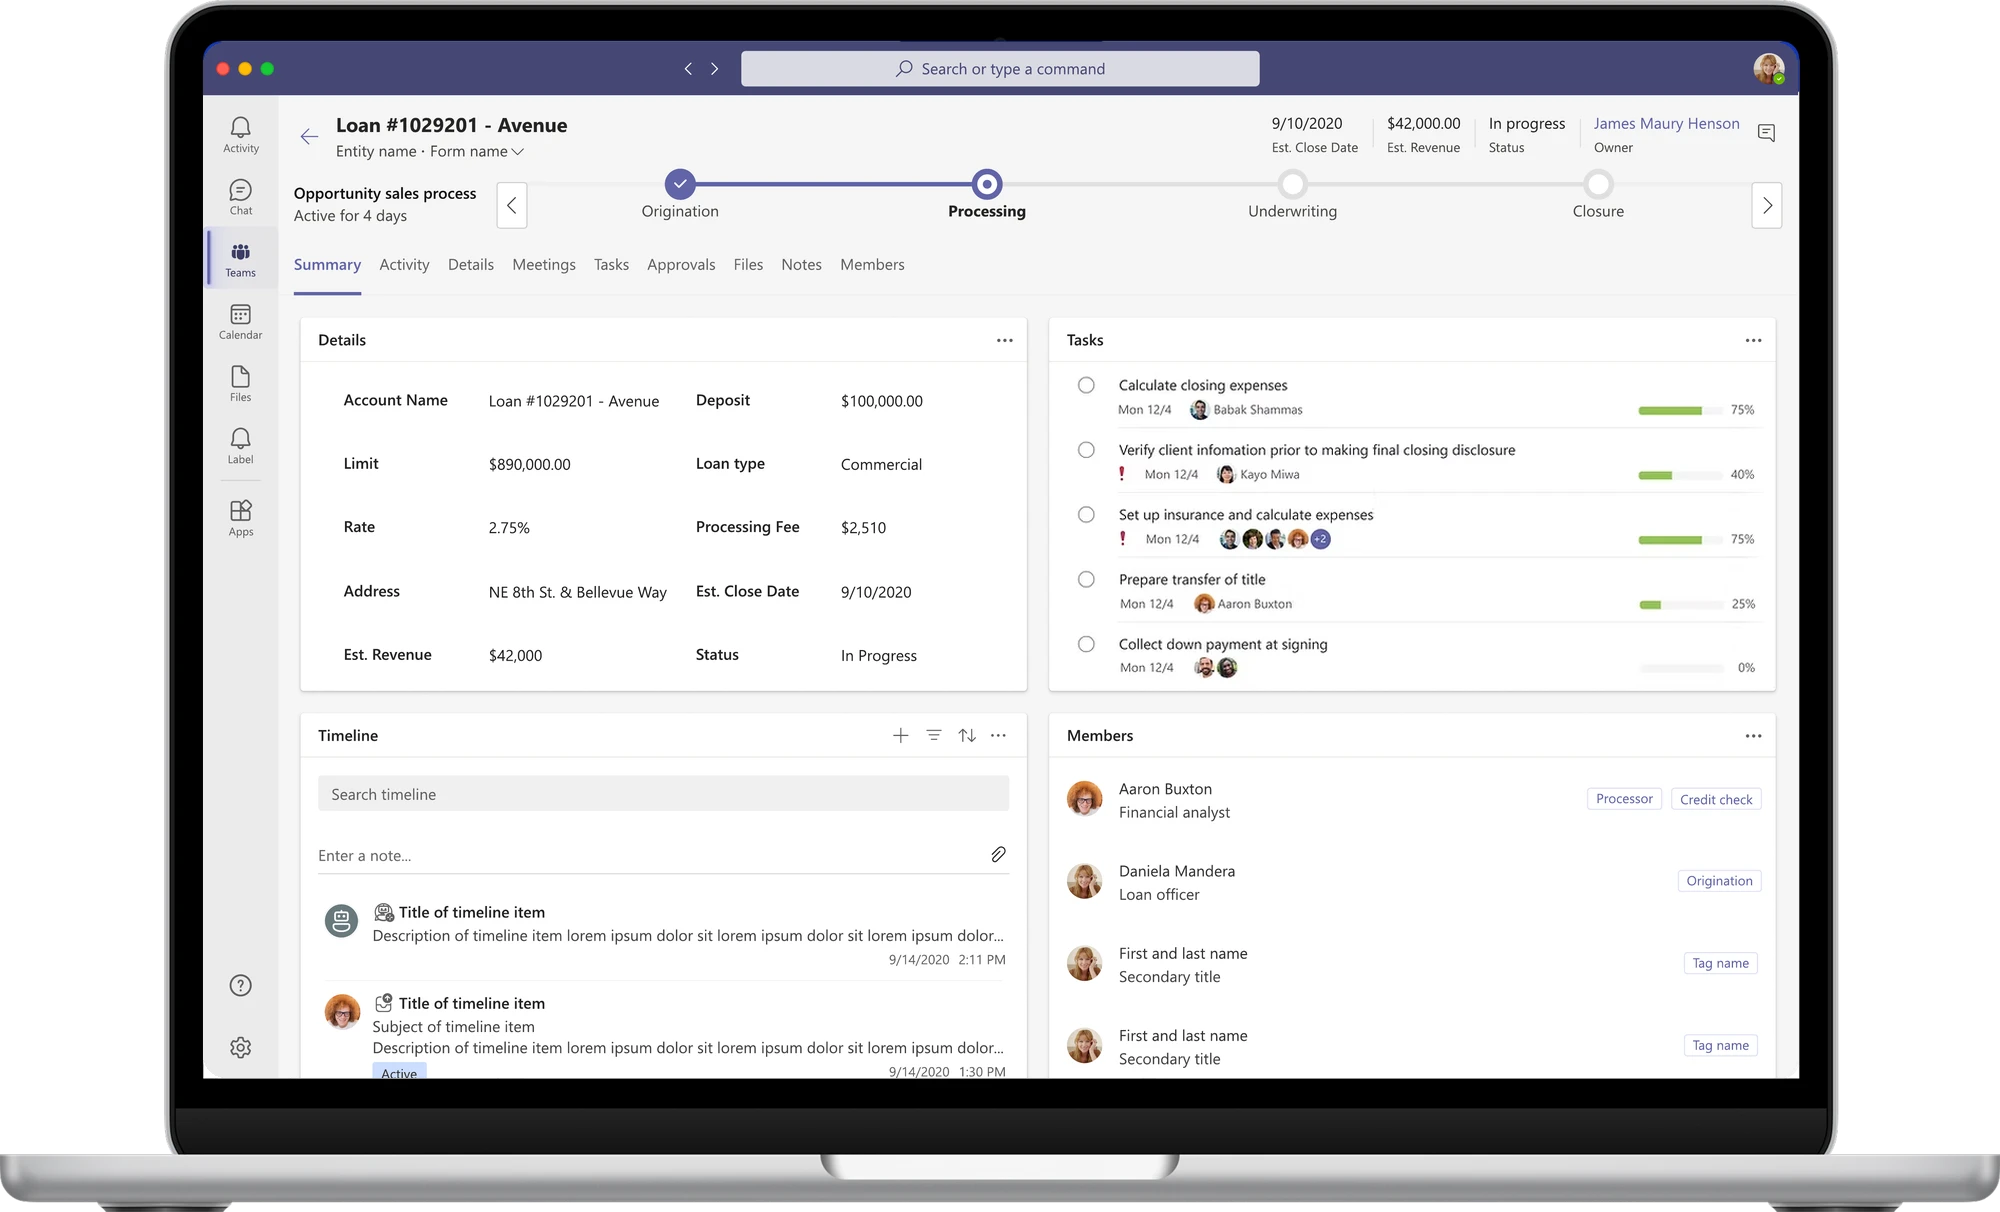The height and width of the screenshot is (1212, 2000).
Task: Show previous process stages with left chevron
Action: (512, 205)
